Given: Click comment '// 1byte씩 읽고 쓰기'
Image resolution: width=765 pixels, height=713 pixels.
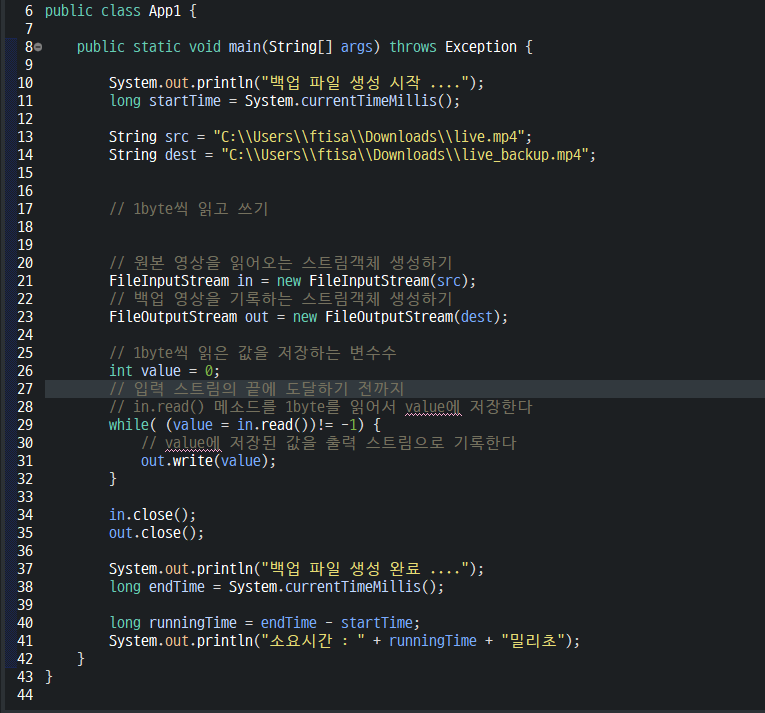Looking at the screenshot, I should (x=189, y=209).
